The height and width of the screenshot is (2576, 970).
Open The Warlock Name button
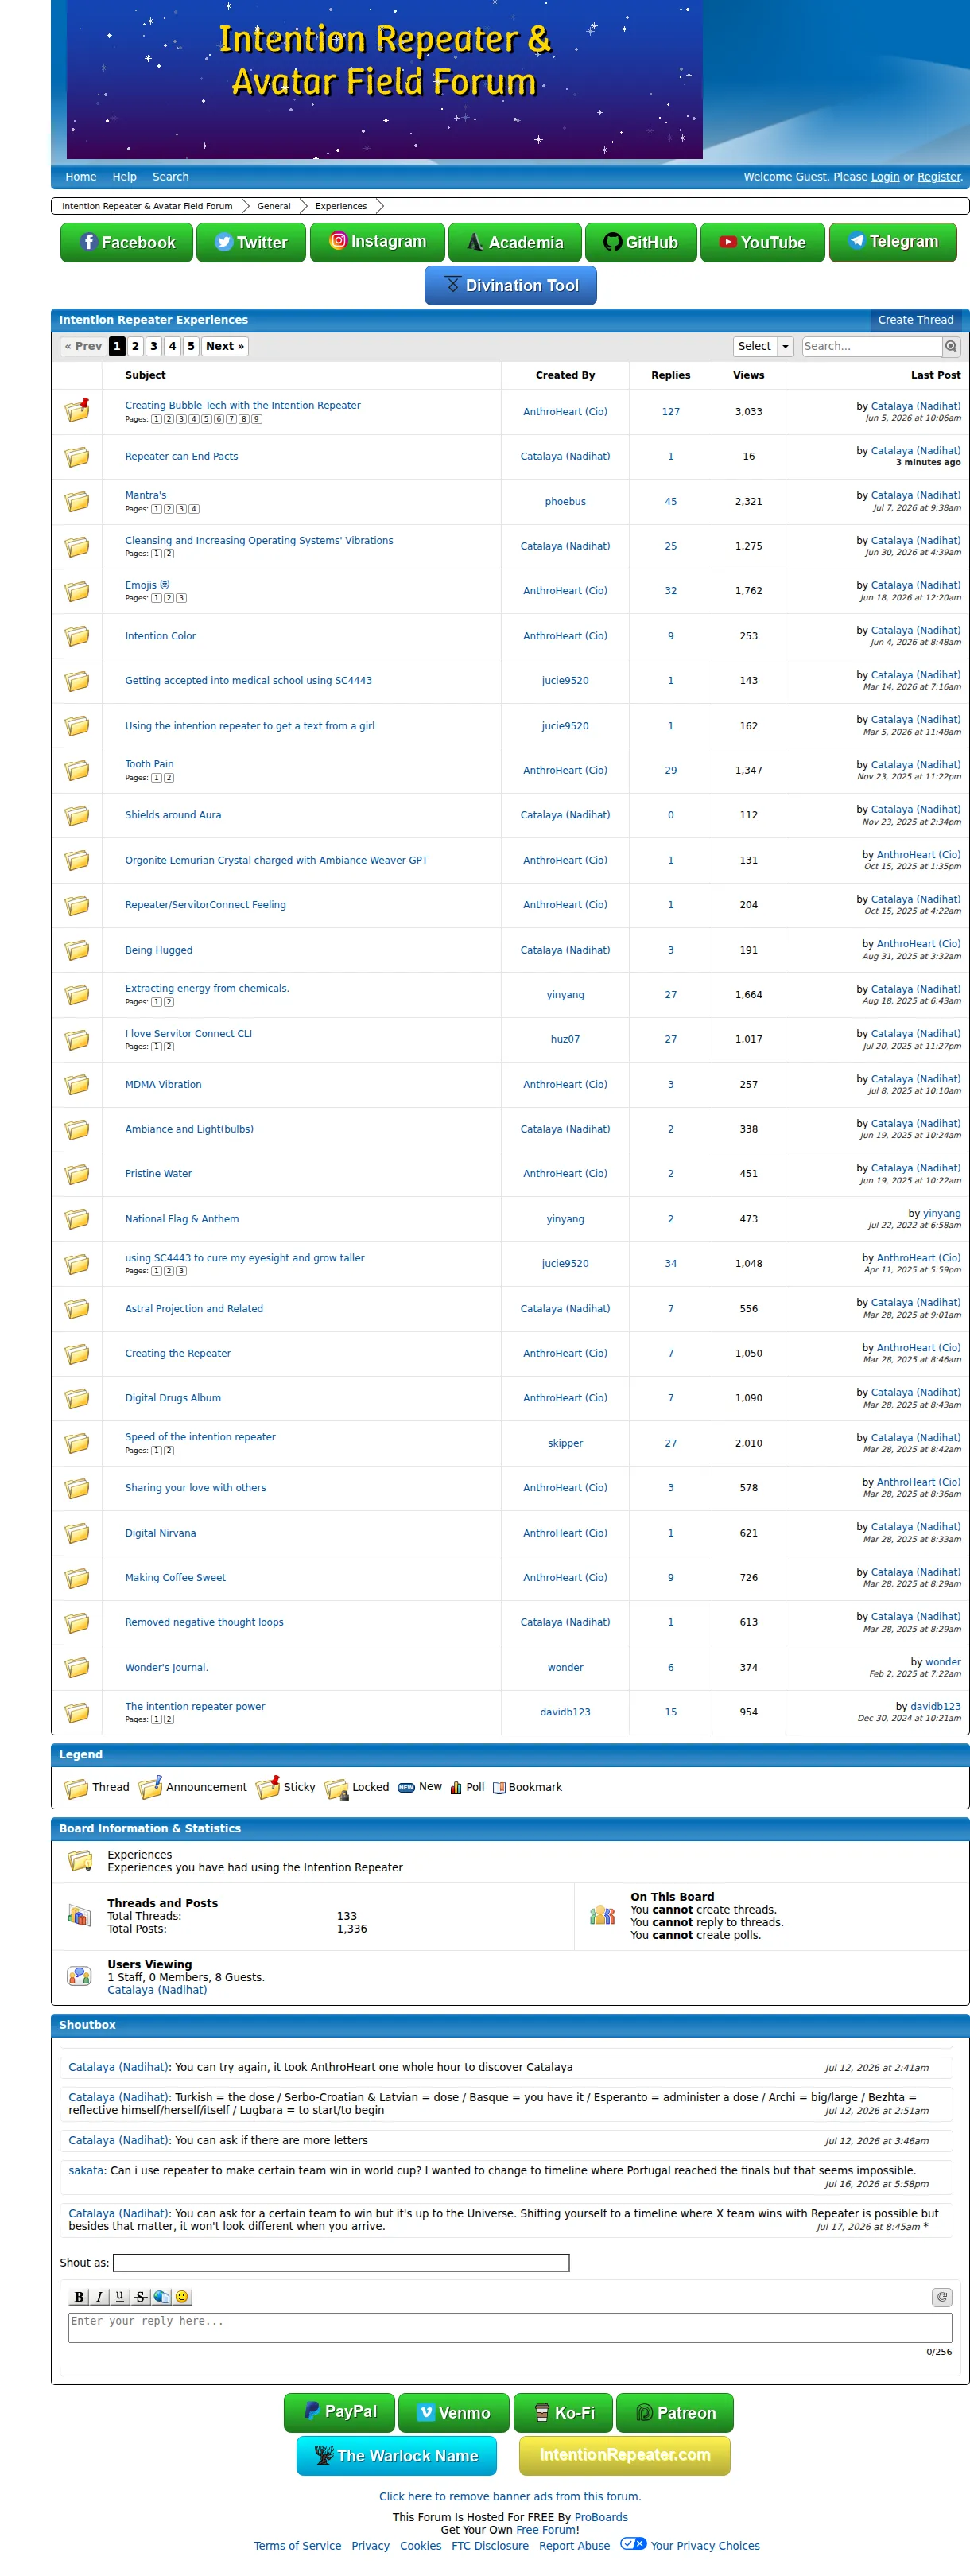[x=396, y=2455]
